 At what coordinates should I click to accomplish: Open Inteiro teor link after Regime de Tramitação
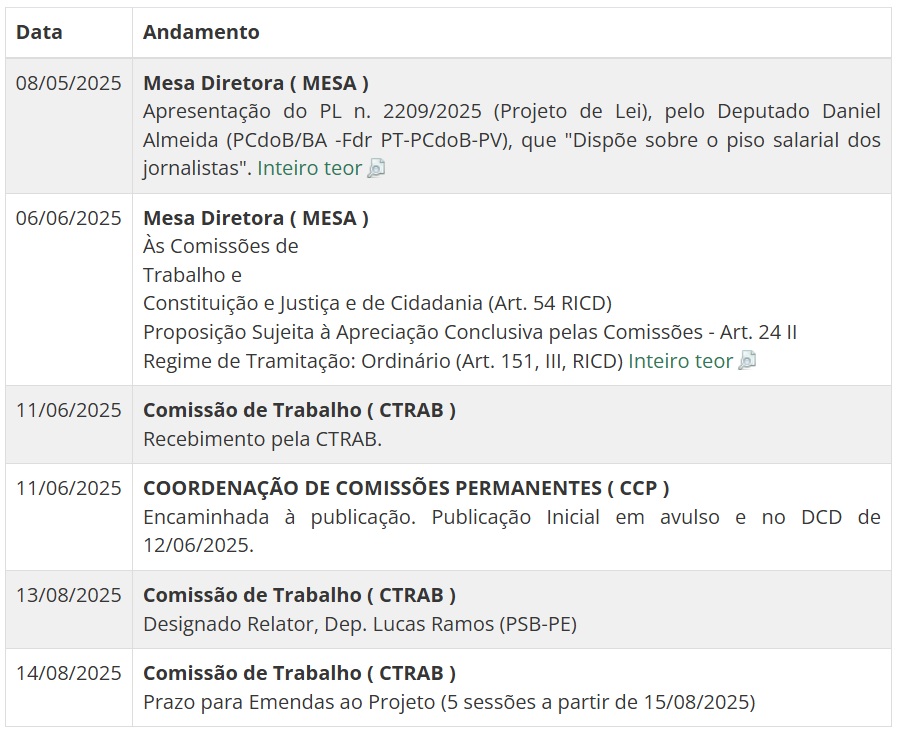pyautogui.click(x=680, y=361)
